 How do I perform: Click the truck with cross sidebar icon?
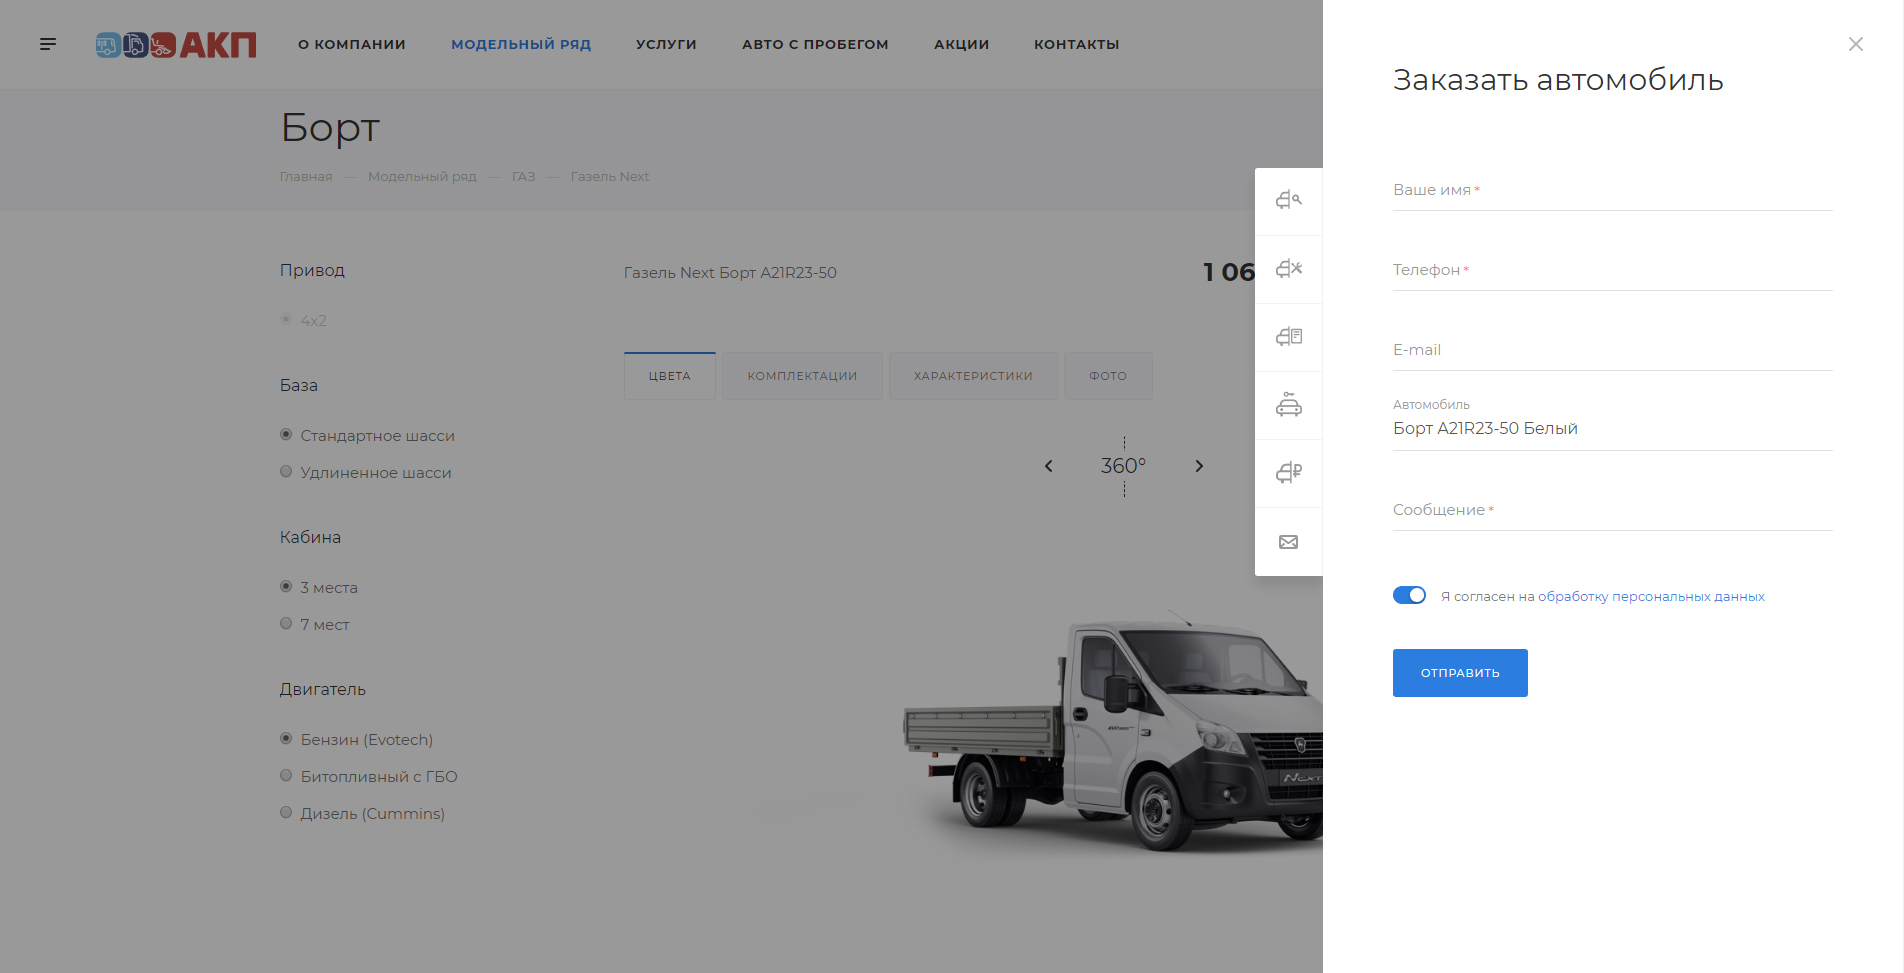(x=1289, y=269)
